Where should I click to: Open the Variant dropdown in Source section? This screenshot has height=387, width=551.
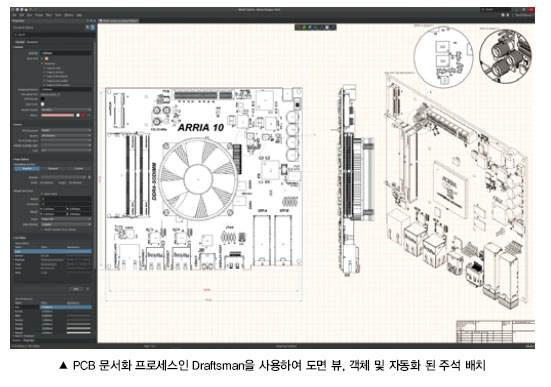point(66,135)
